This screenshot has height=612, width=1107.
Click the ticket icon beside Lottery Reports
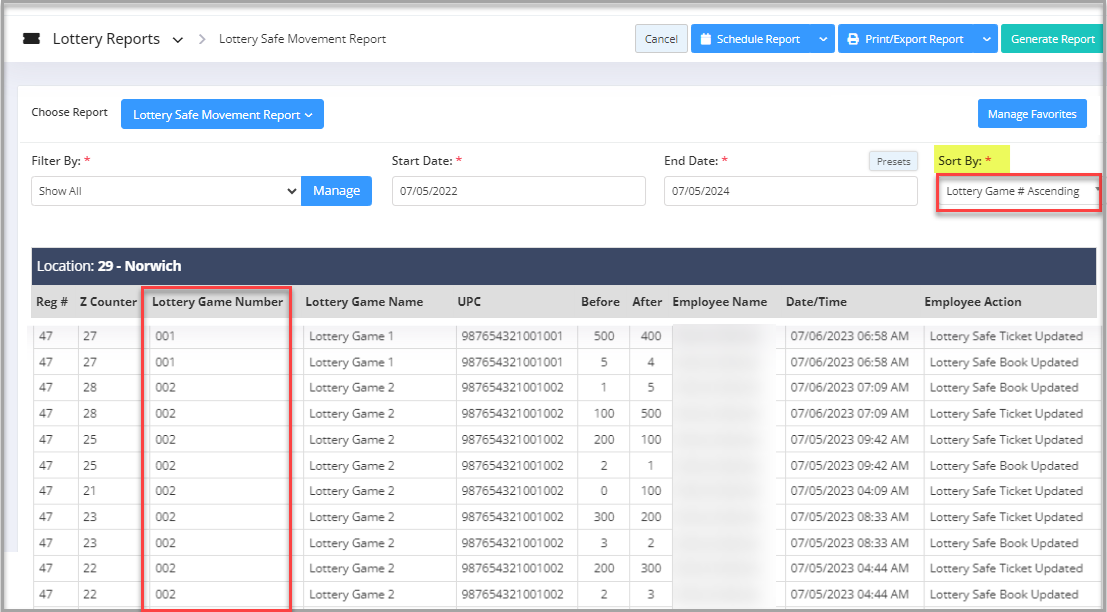(x=31, y=39)
